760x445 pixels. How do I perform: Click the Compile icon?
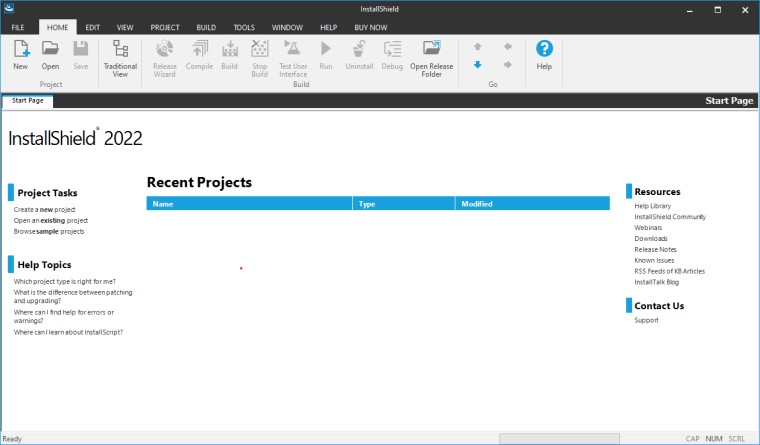pos(199,49)
